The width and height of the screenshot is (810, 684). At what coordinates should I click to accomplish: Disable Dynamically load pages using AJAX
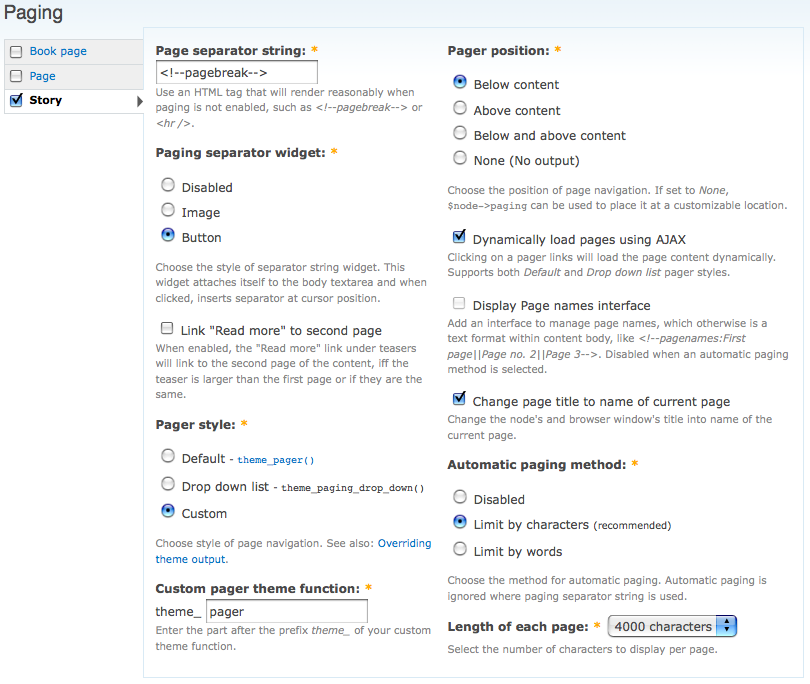(459, 238)
